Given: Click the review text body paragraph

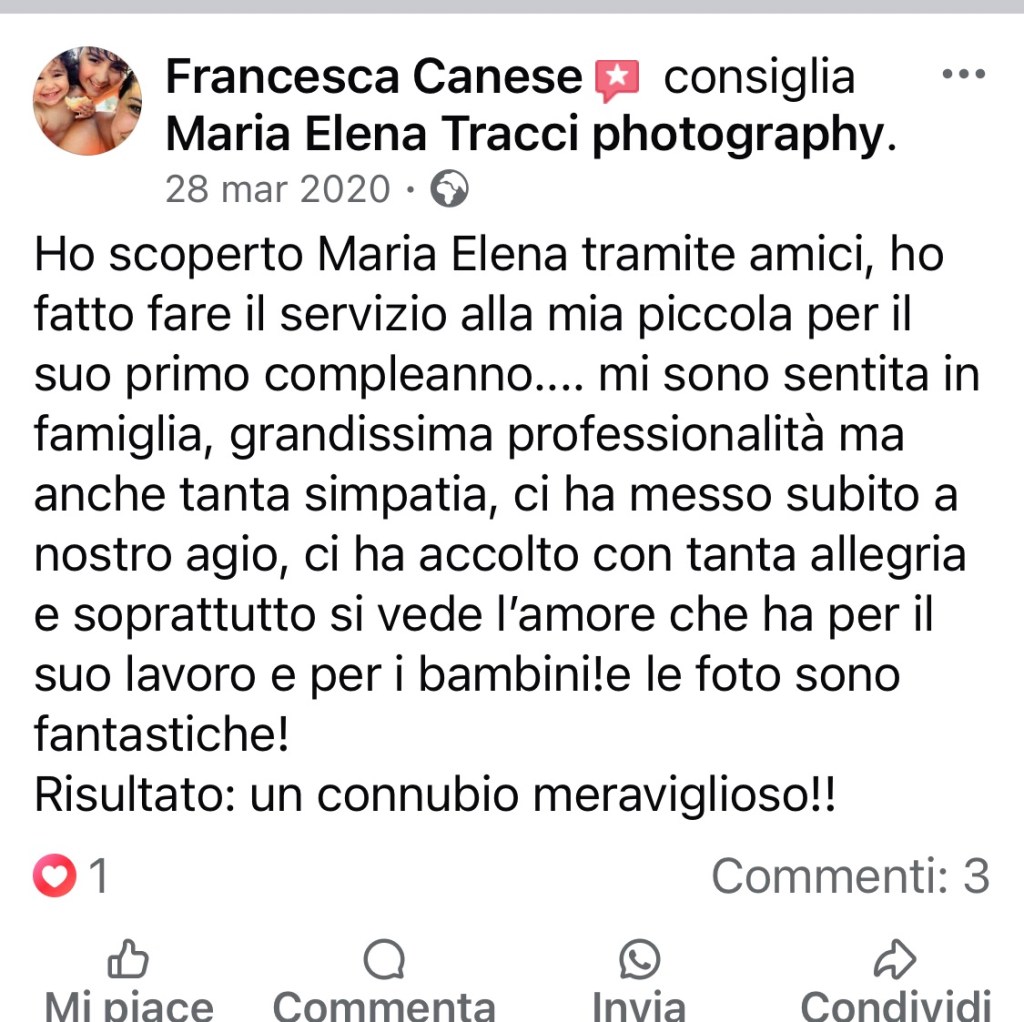Looking at the screenshot, I should point(507,524).
